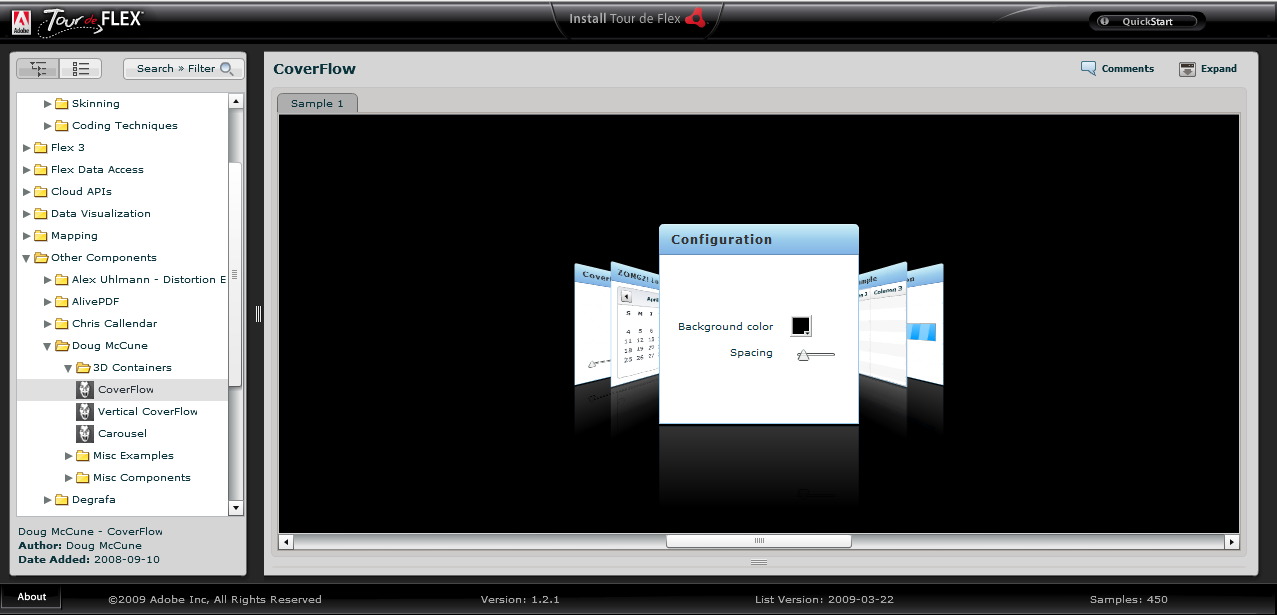Image resolution: width=1277 pixels, height=615 pixels.
Task: Switch to list view mode
Action: [81, 69]
